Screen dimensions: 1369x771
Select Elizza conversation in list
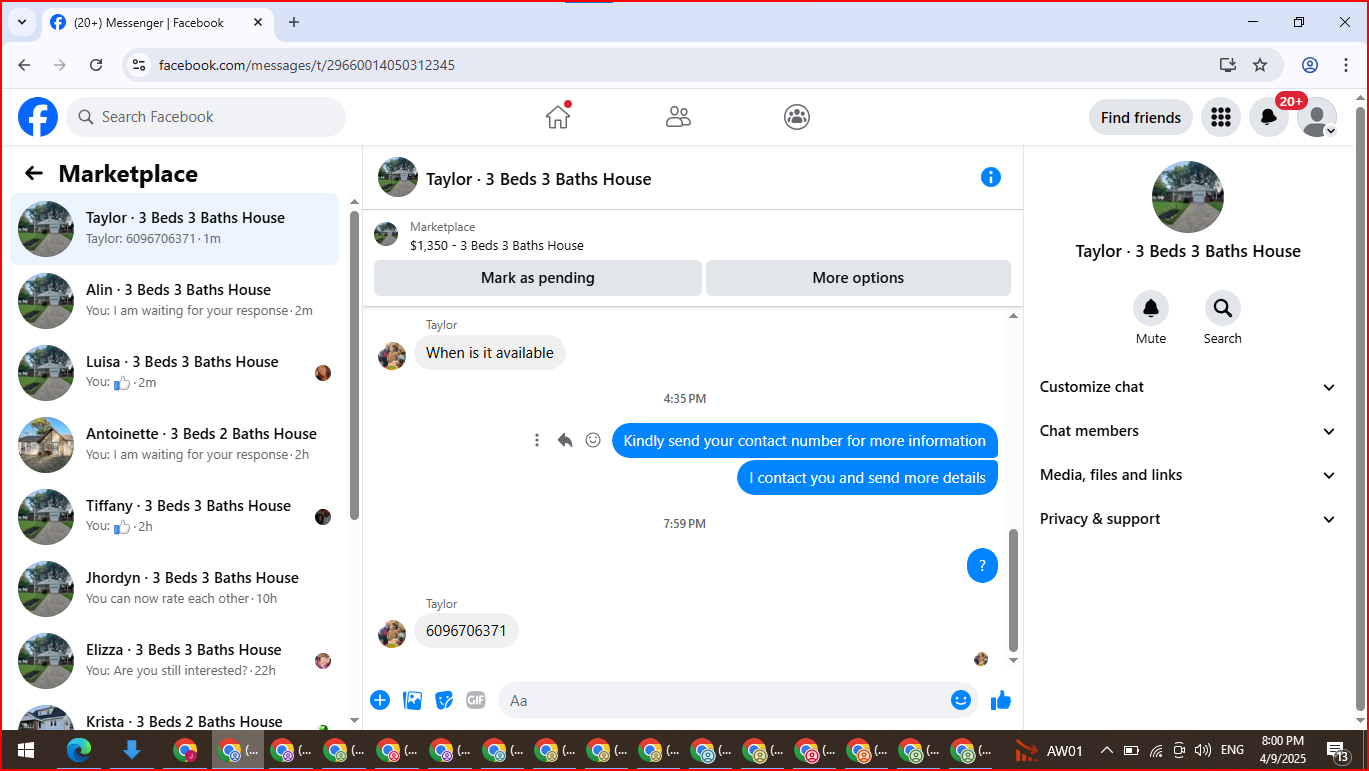[x=175, y=661]
